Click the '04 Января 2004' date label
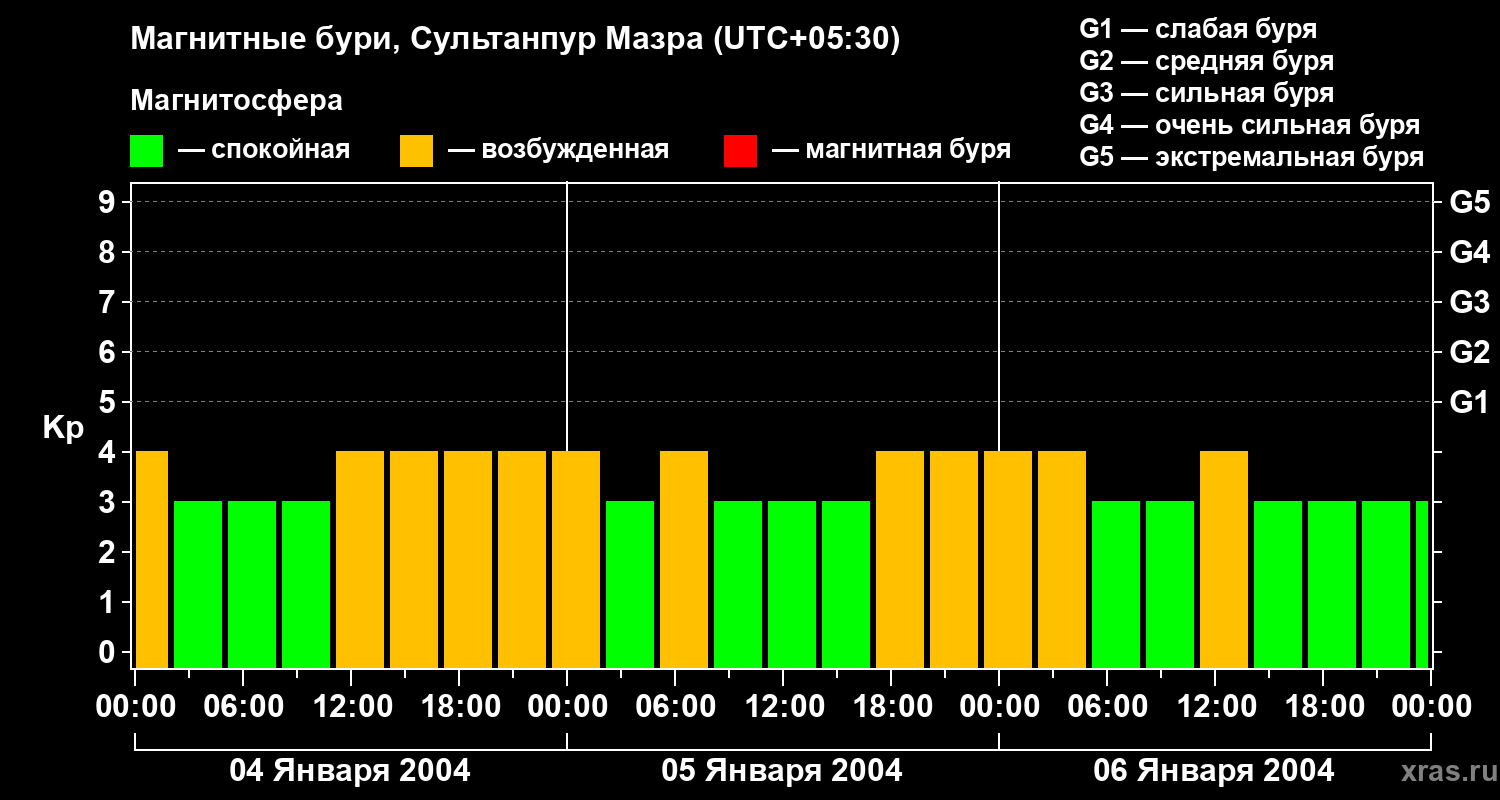The width and height of the screenshot is (1500, 800). click(350, 771)
